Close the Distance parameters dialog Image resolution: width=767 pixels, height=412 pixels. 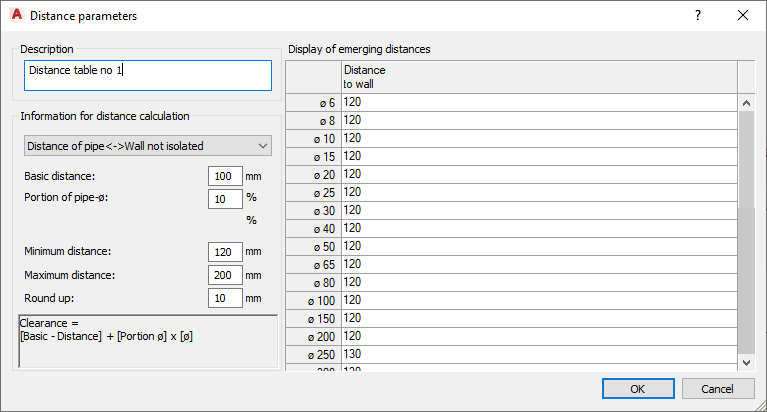(x=743, y=15)
